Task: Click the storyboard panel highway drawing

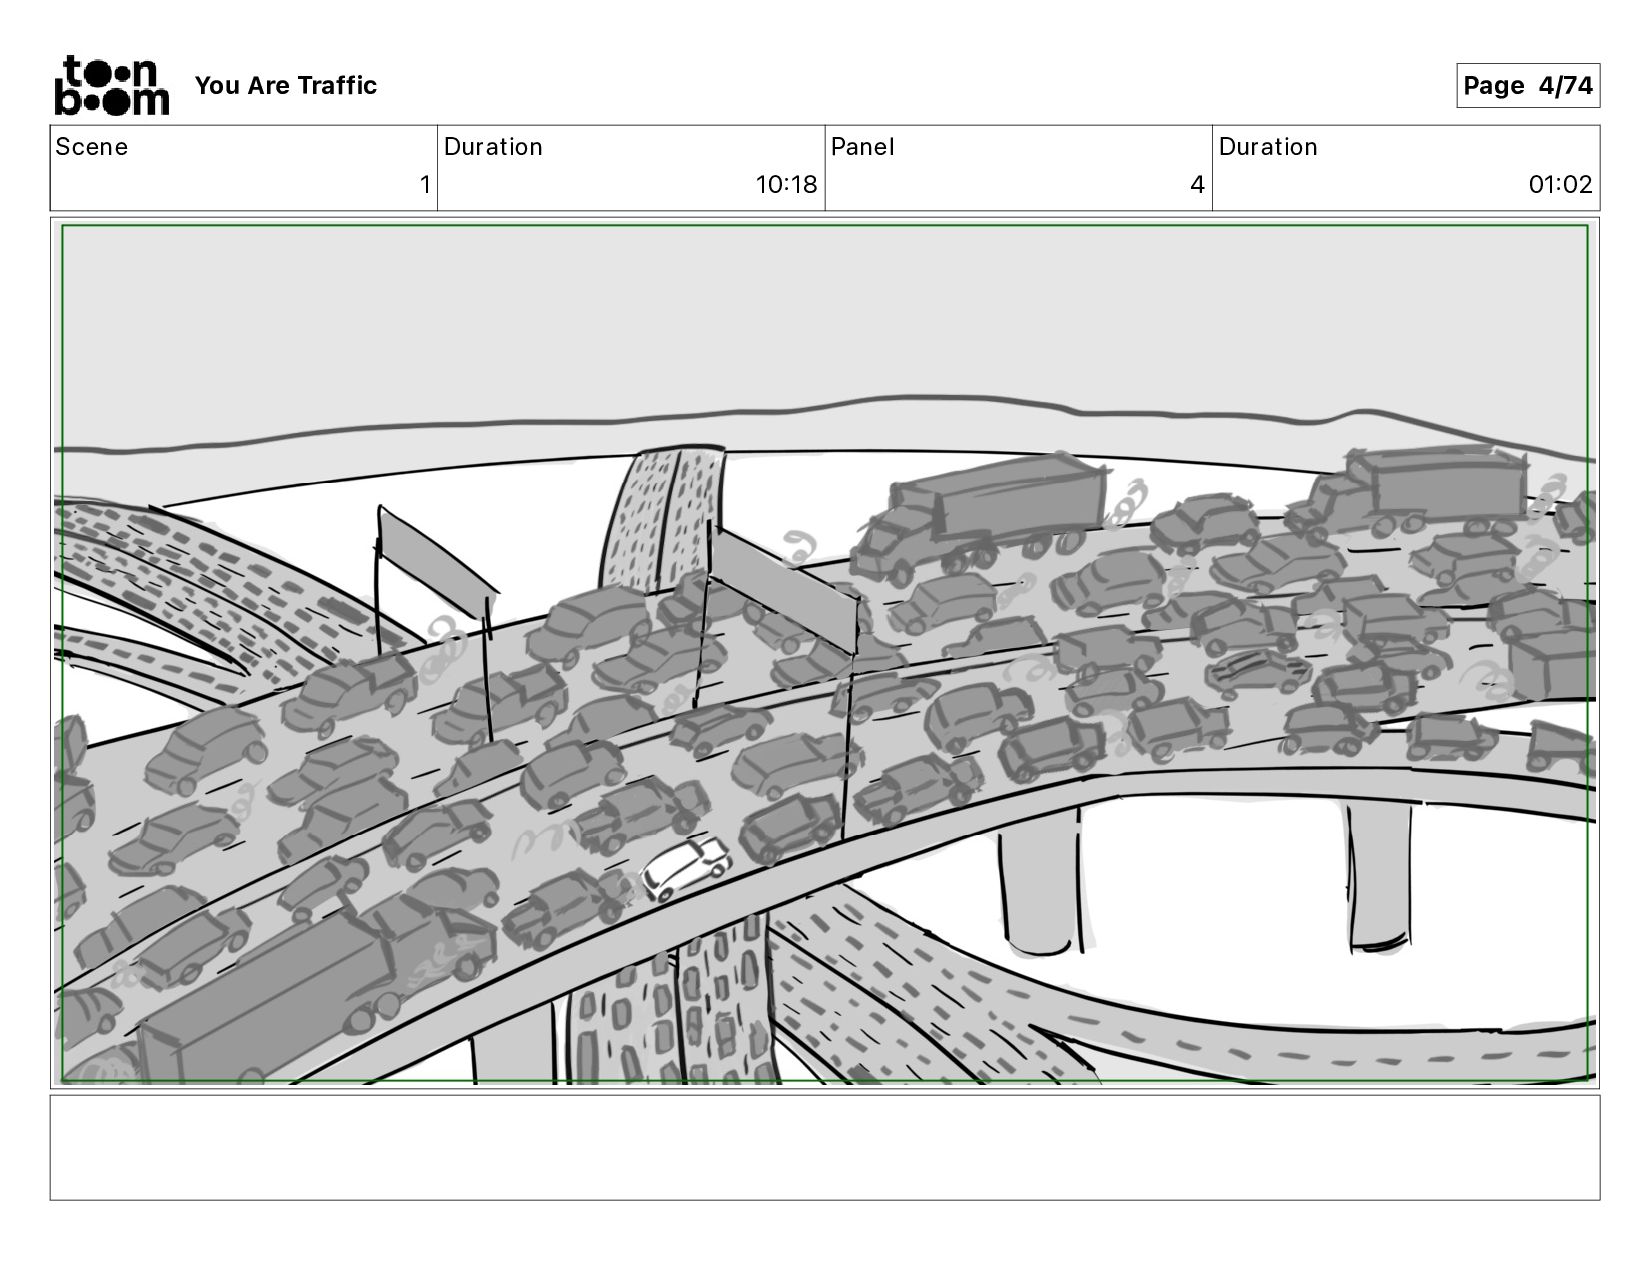Action: point(825,653)
